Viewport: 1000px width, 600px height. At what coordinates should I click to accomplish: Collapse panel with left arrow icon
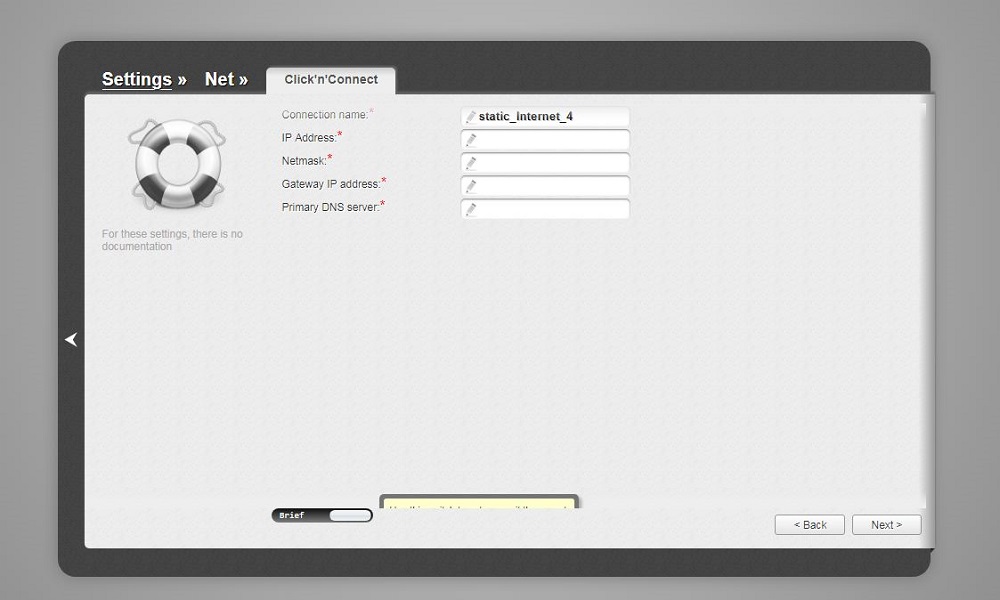(x=71, y=339)
